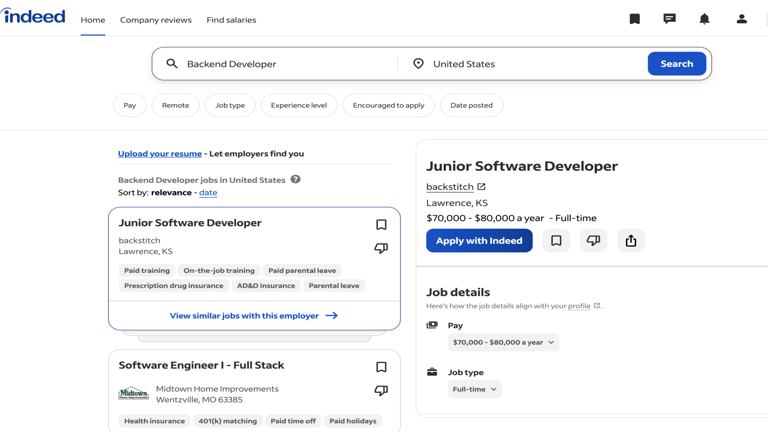
Task: Expand the Full-time job type dropdown
Action: [x=474, y=389]
